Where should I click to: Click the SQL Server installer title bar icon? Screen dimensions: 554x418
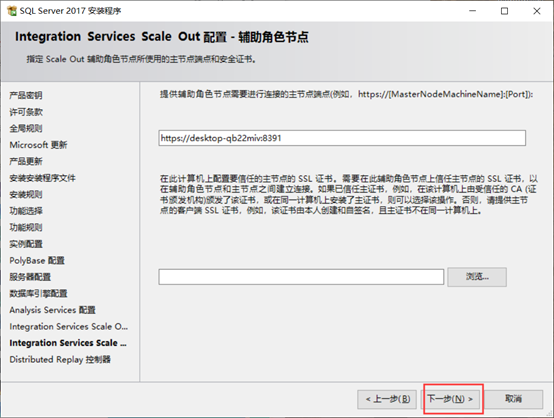pyautogui.click(x=12, y=11)
